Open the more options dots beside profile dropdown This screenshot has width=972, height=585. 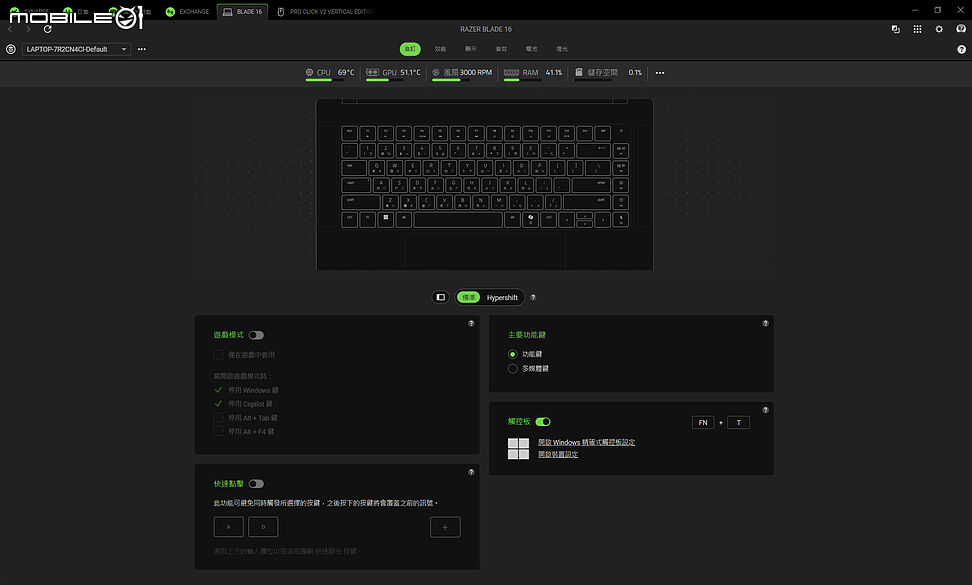tap(142, 49)
